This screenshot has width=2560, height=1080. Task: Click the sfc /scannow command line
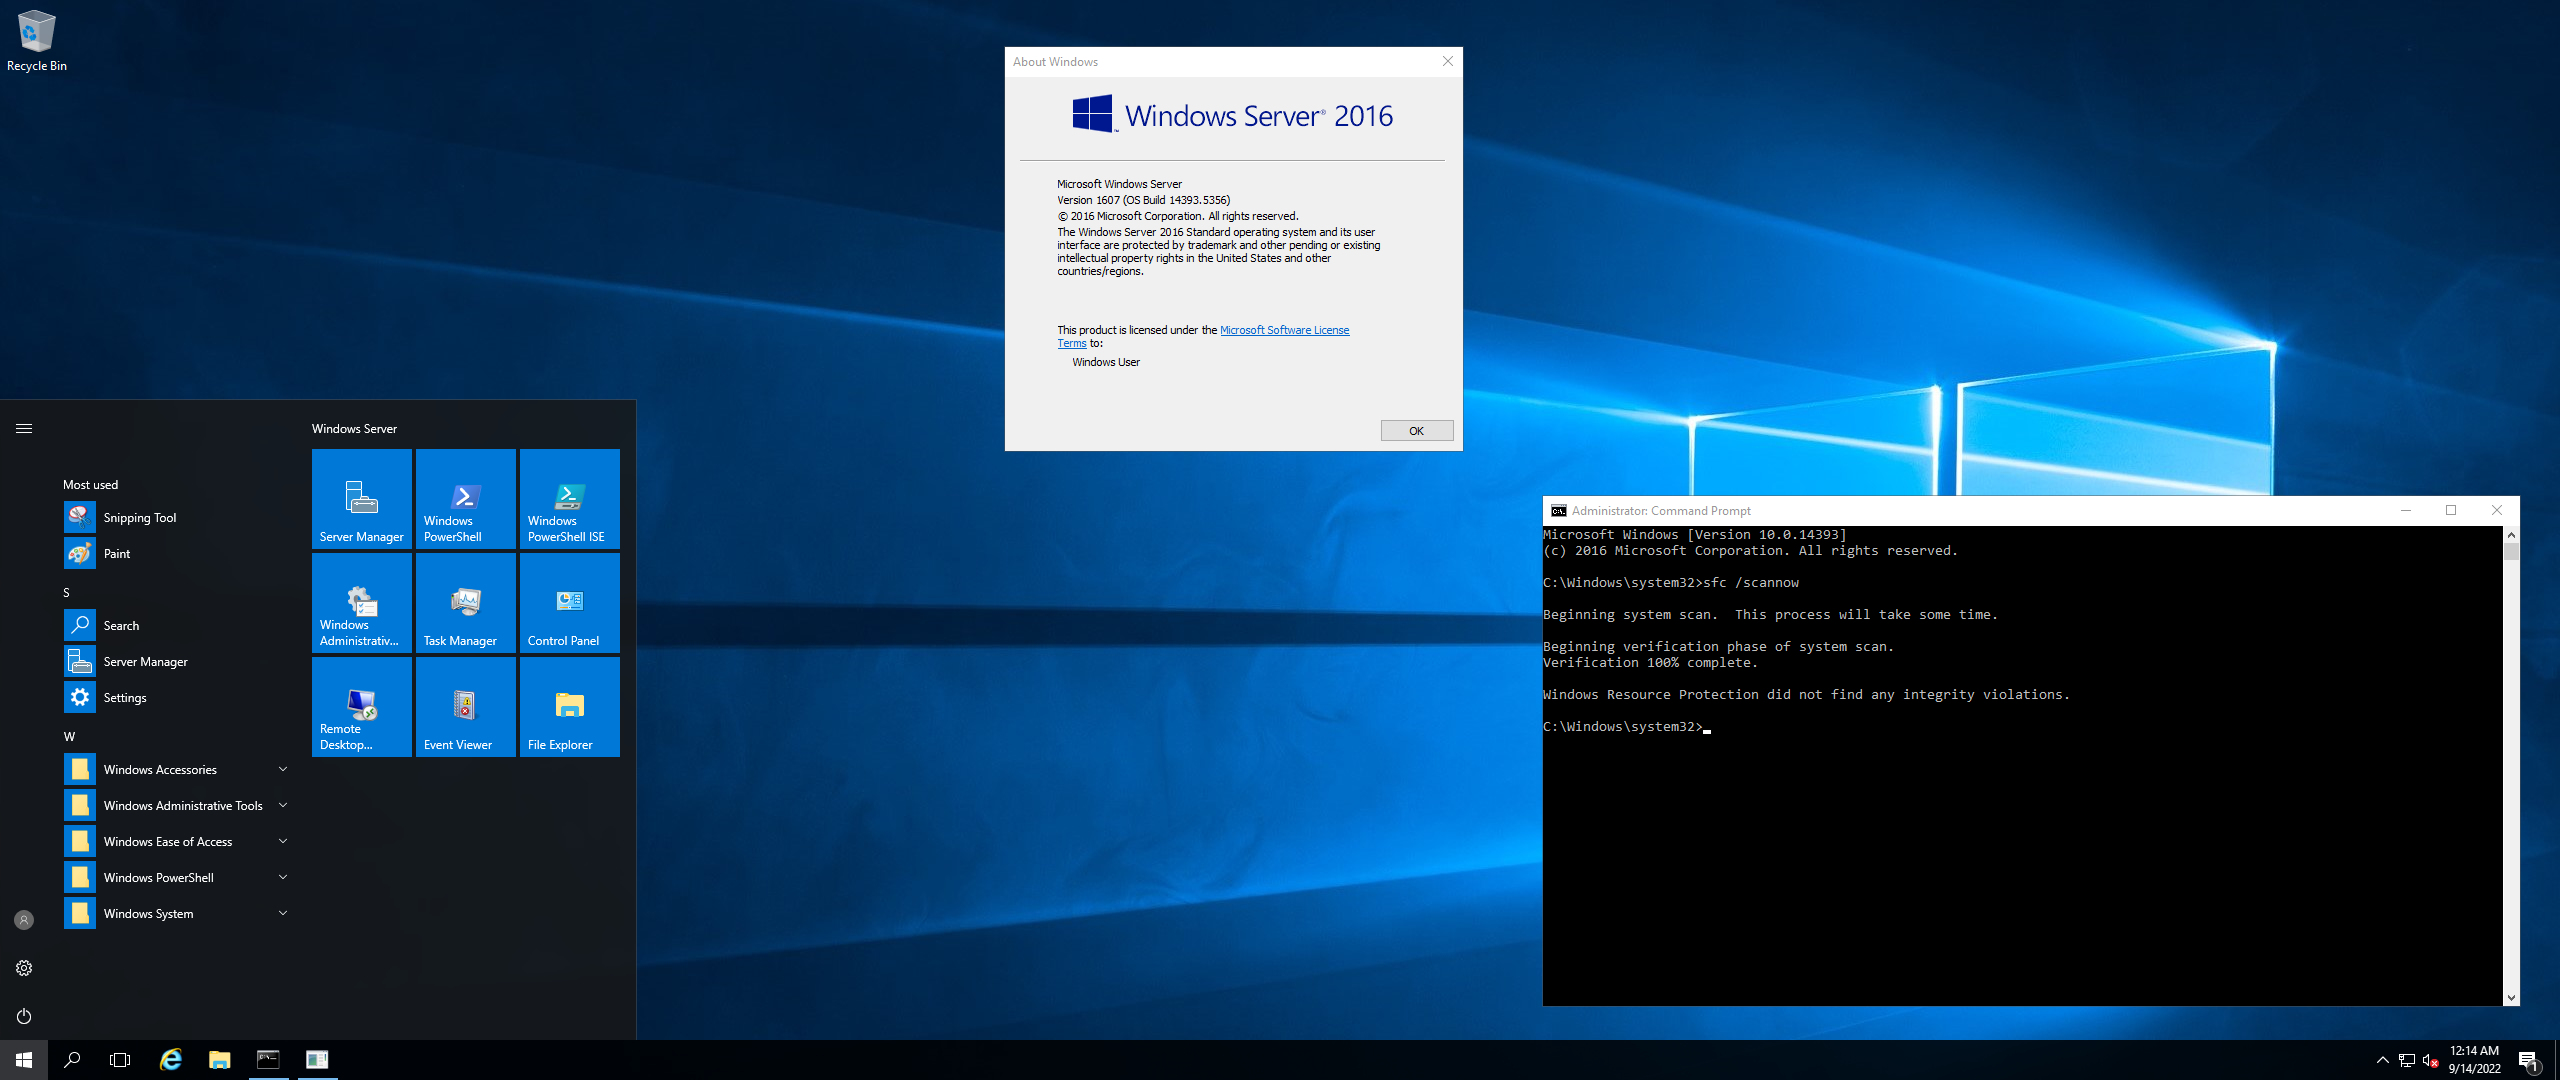1670,583
